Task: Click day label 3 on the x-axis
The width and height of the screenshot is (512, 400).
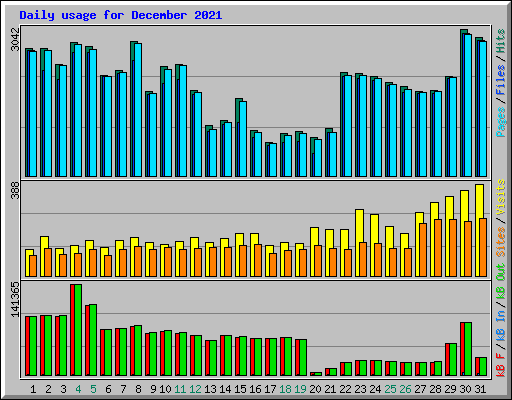Action: (63, 389)
